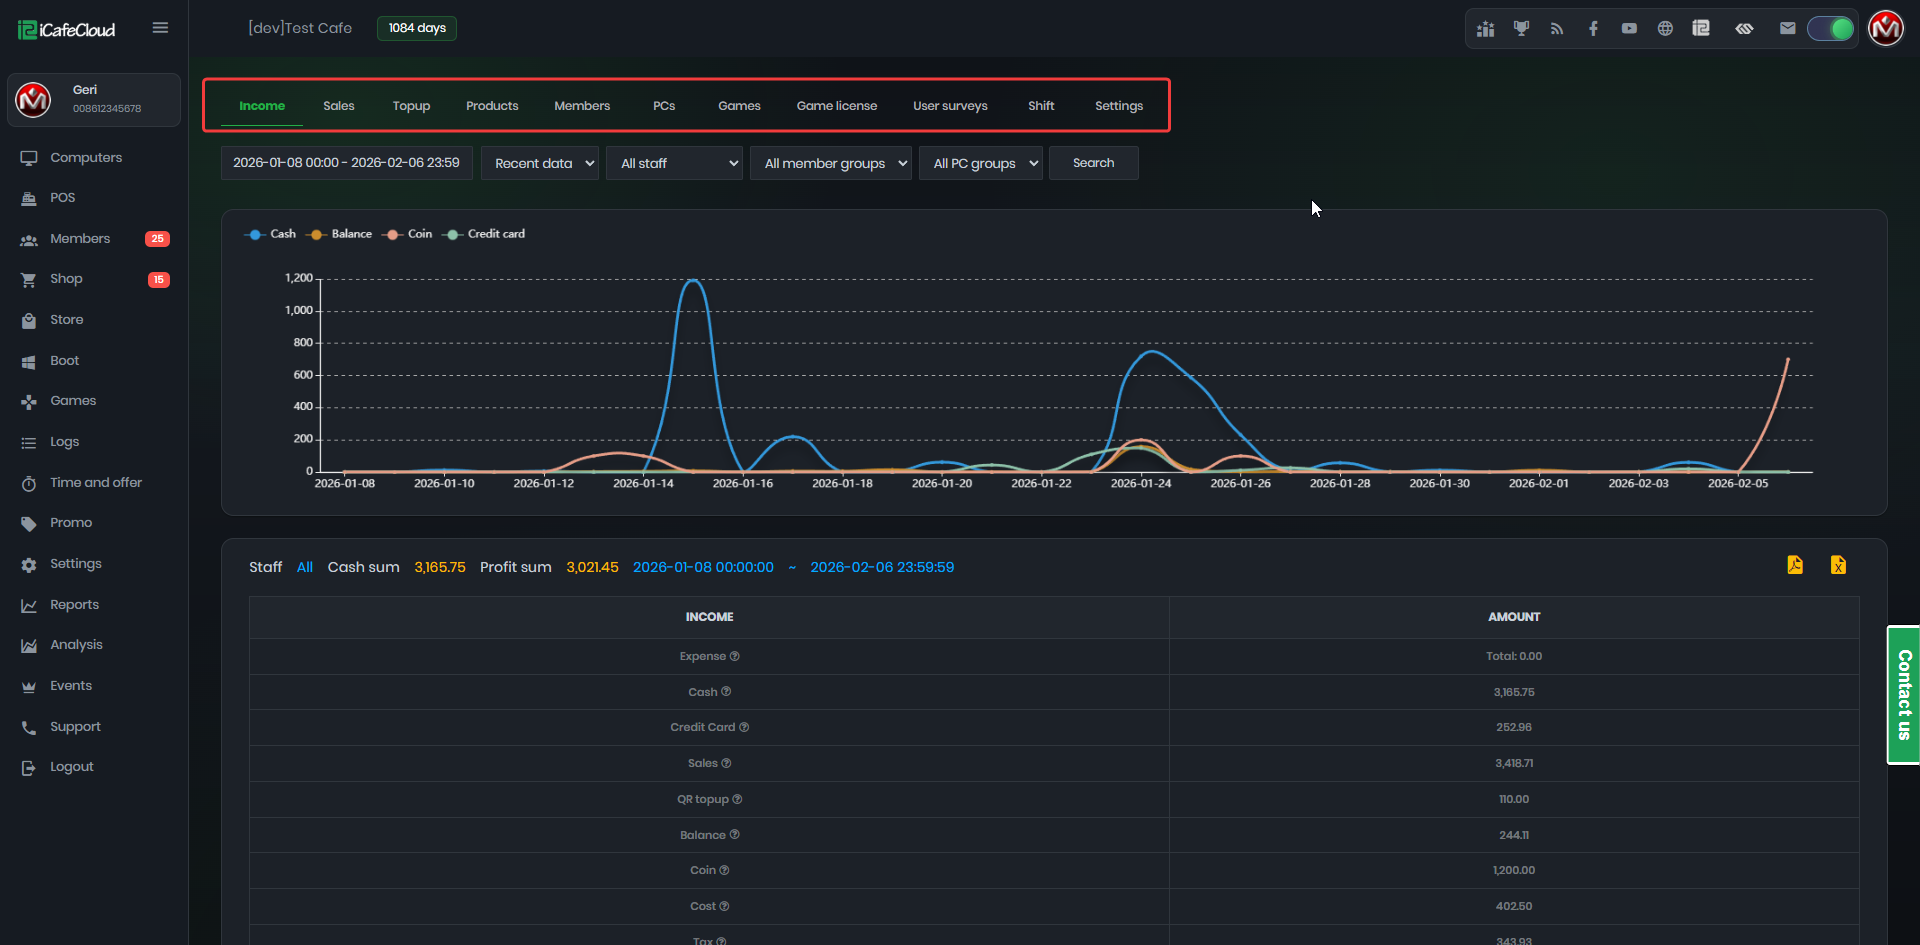Export income report to Excel file
The height and width of the screenshot is (945, 1920).
click(1838, 565)
